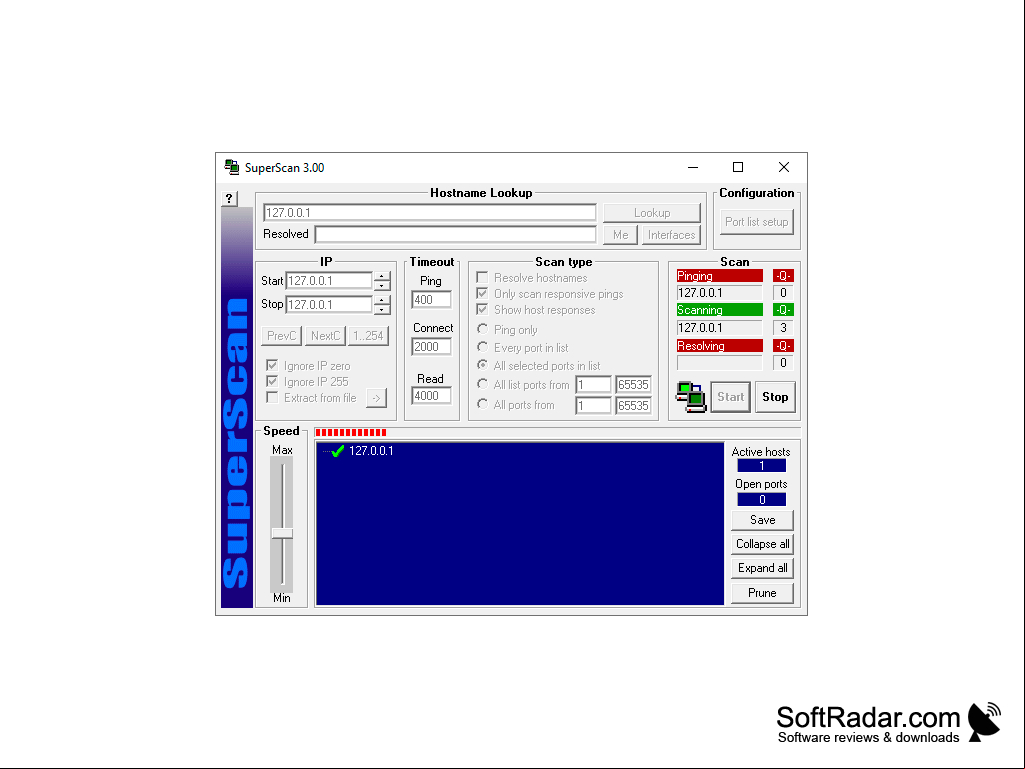Click Collapse all button

click(762, 544)
